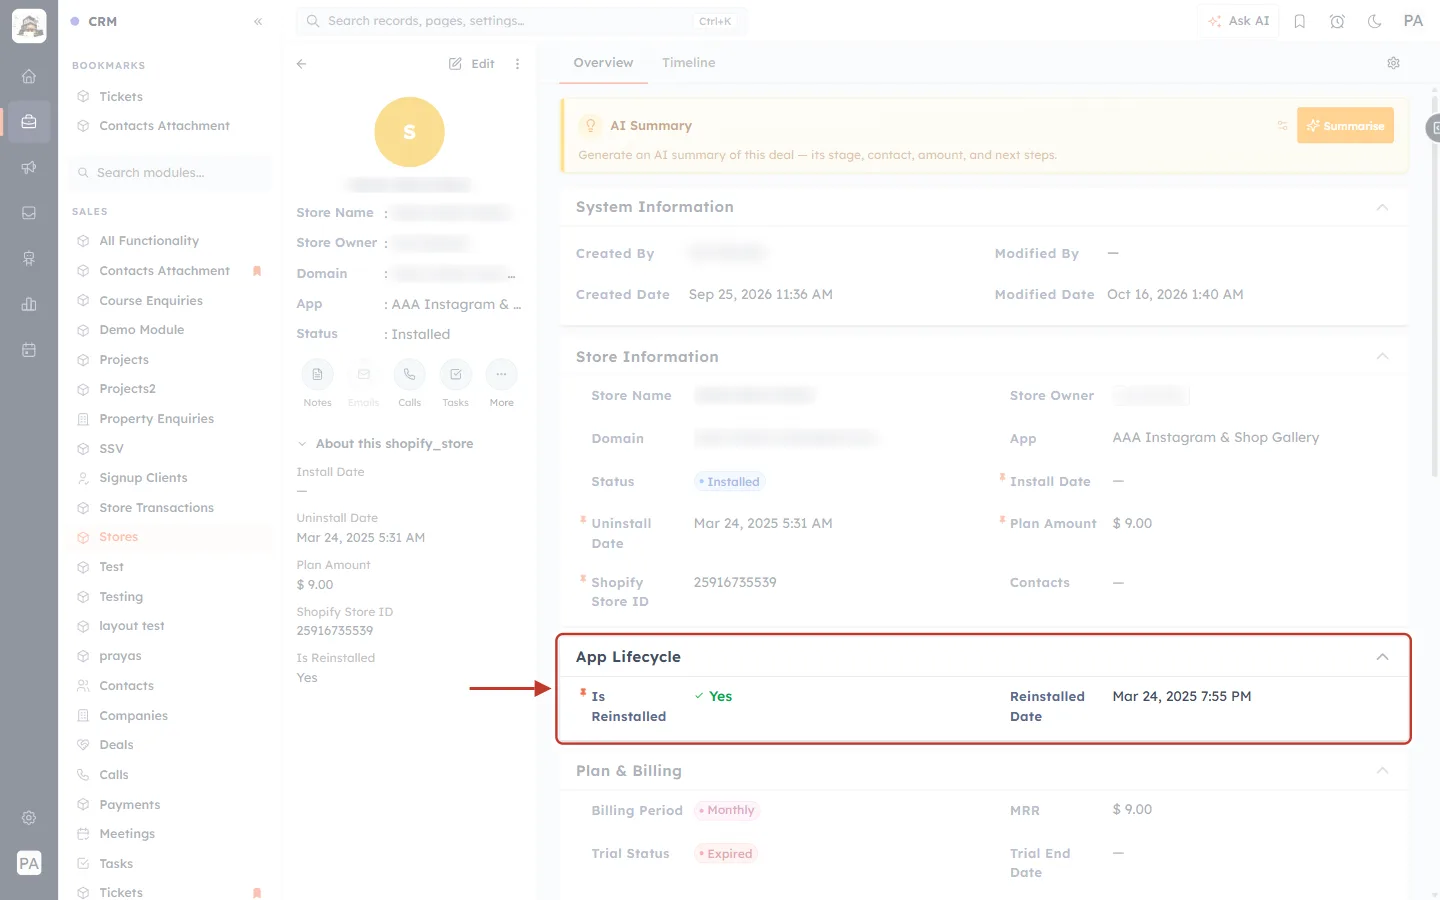Open Signup Clients module

pyautogui.click(x=143, y=478)
